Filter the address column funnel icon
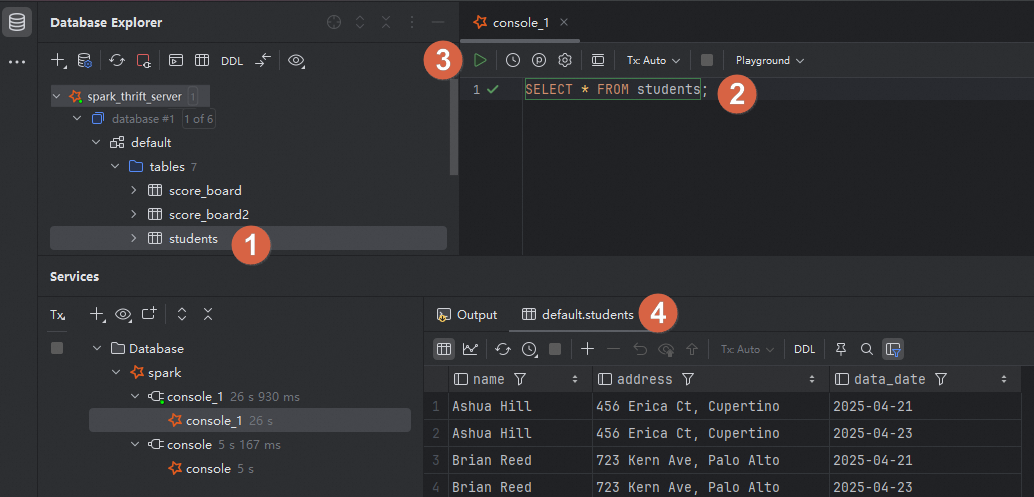 [x=688, y=379]
